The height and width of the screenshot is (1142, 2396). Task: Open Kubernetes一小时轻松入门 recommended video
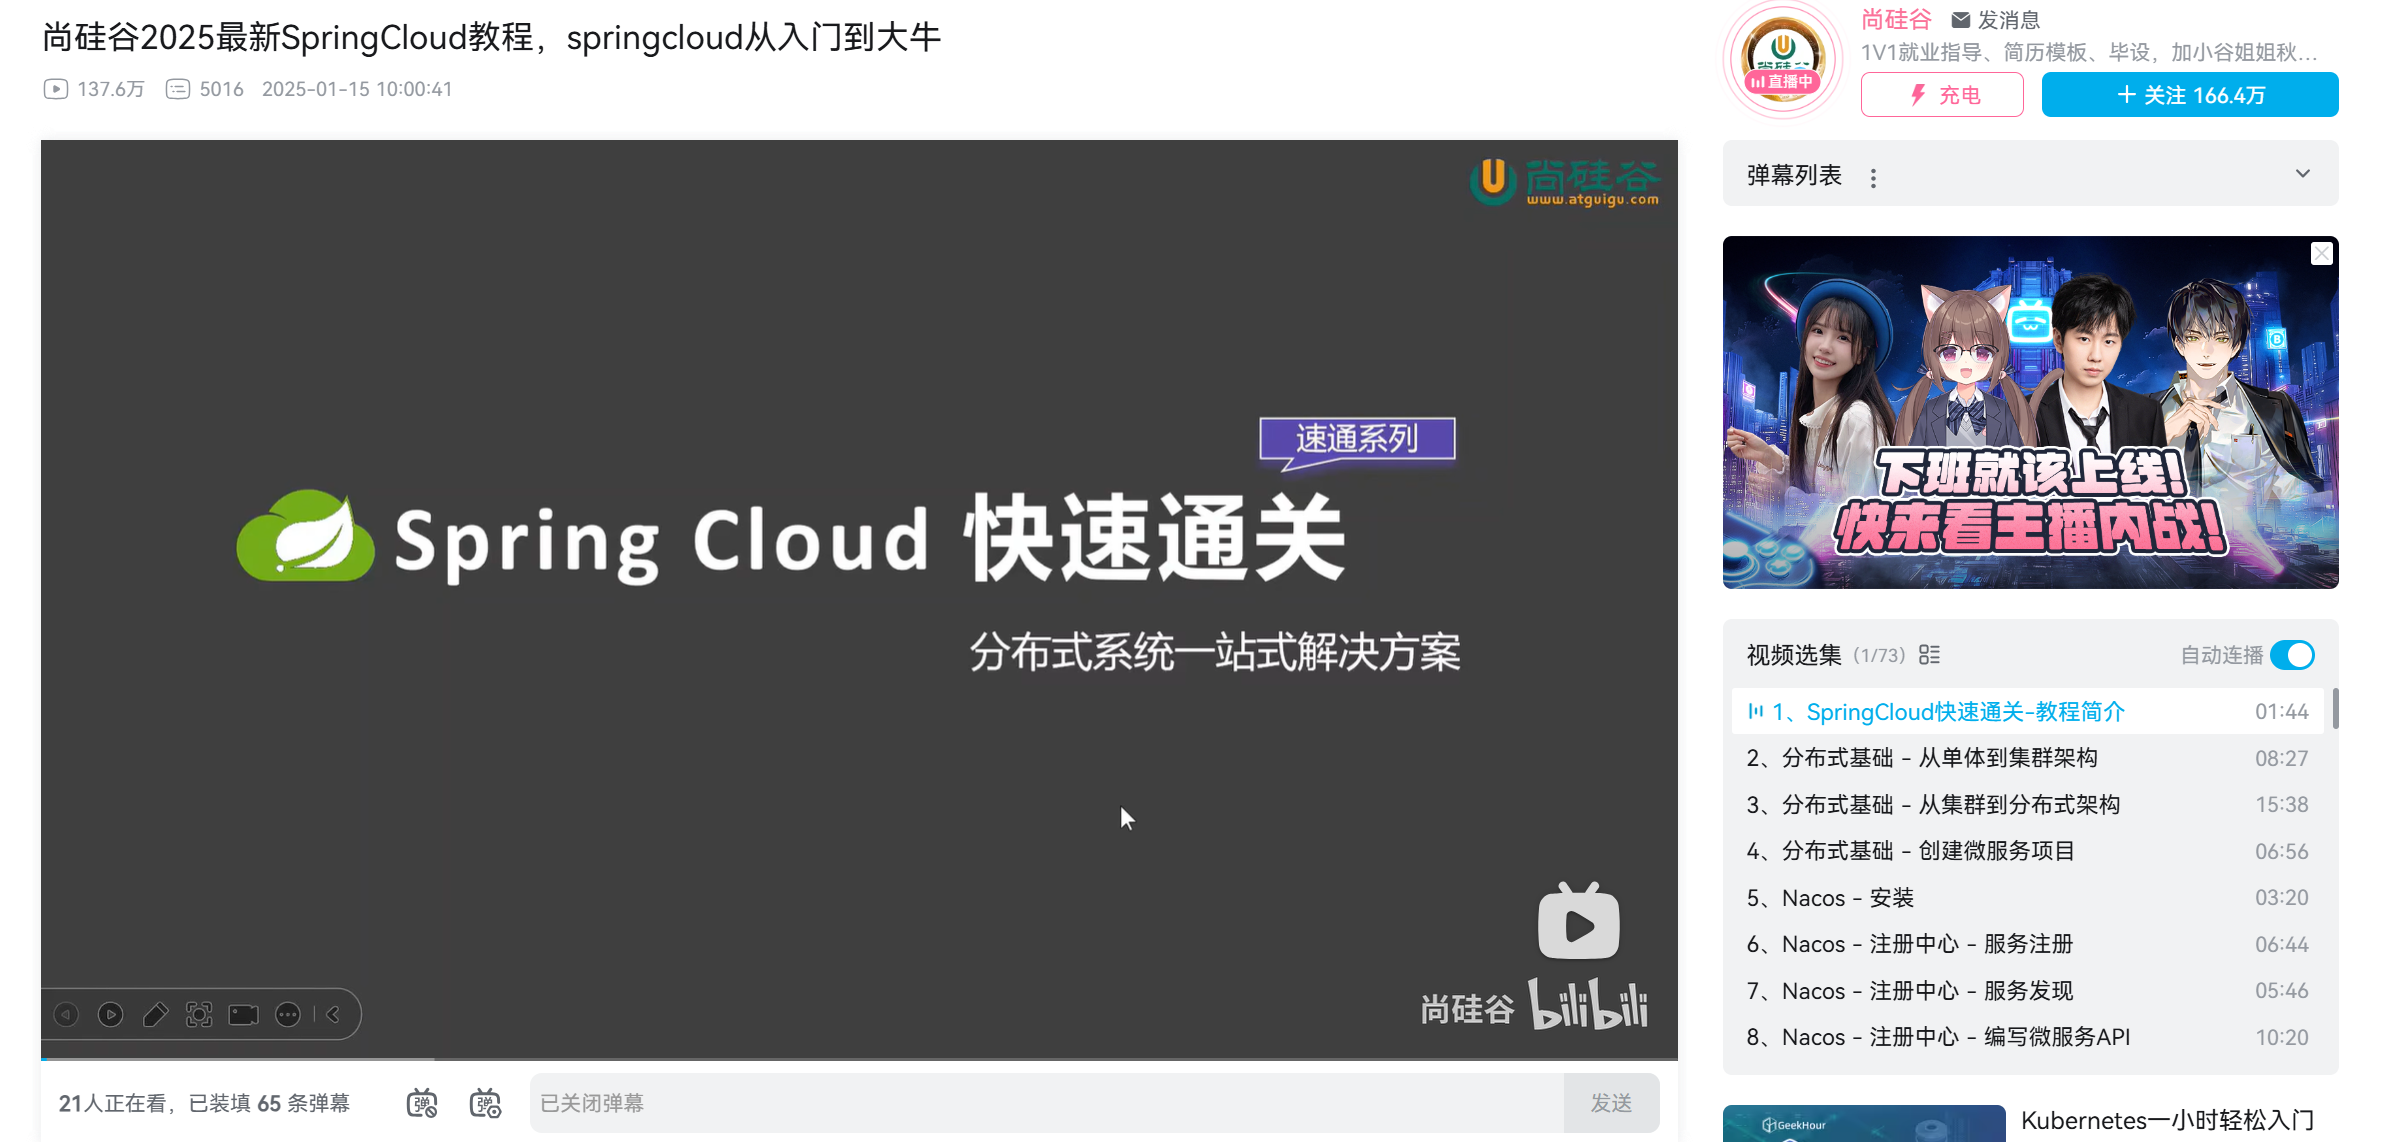[2167, 1120]
